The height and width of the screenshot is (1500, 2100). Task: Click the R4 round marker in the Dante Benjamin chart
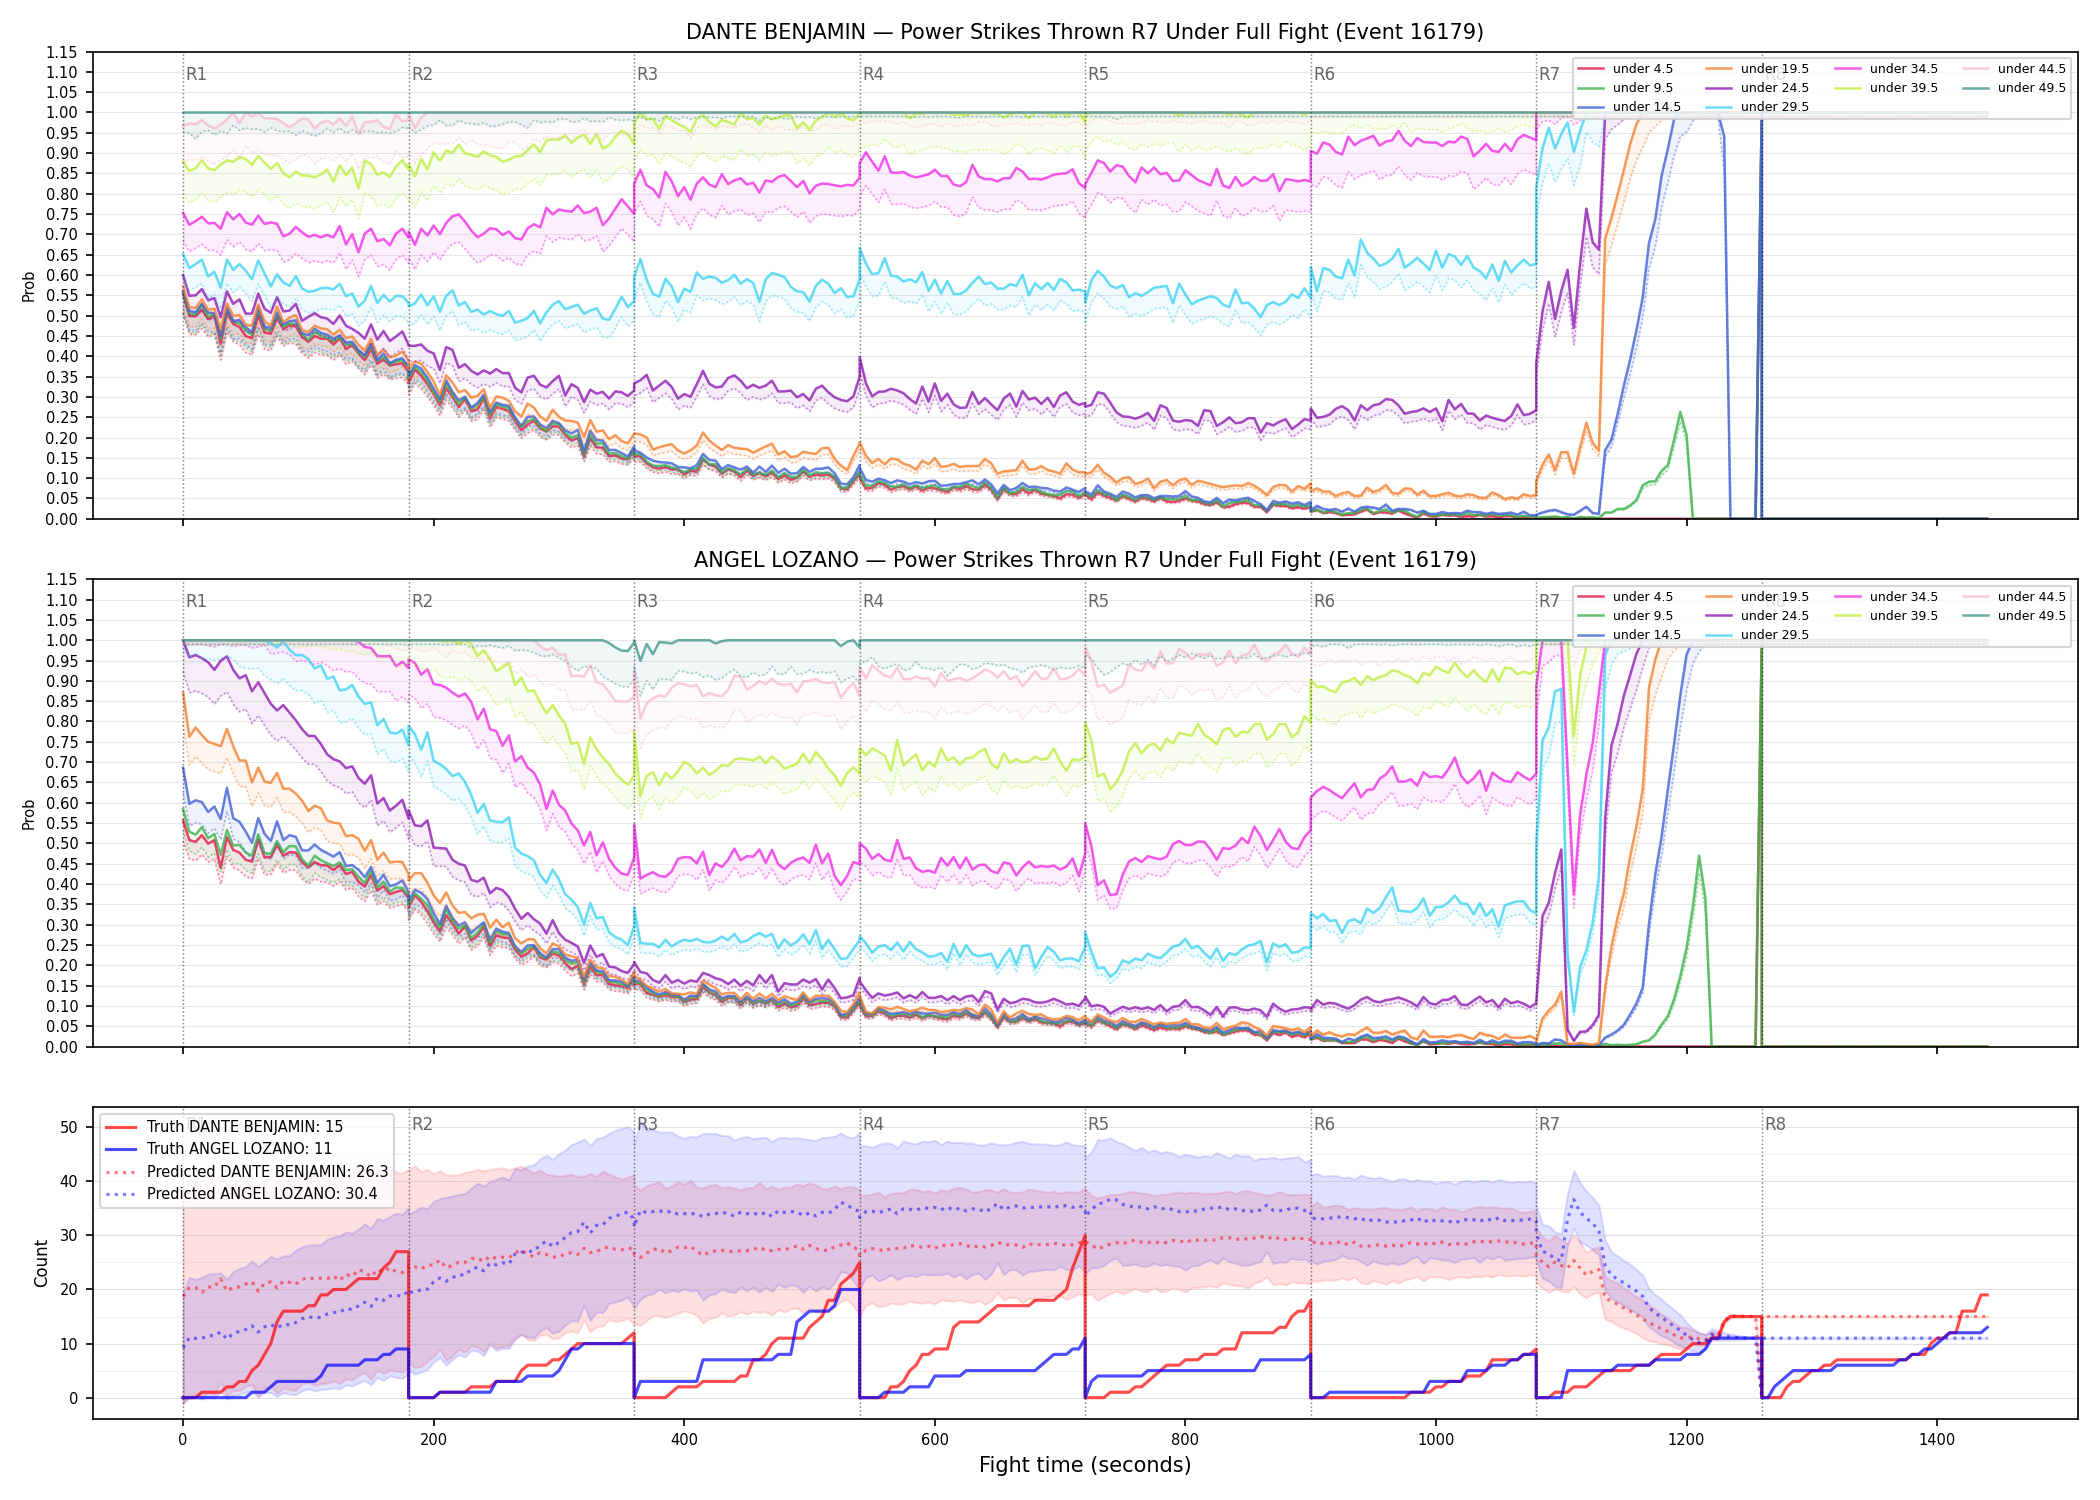(x=873, y=74)
